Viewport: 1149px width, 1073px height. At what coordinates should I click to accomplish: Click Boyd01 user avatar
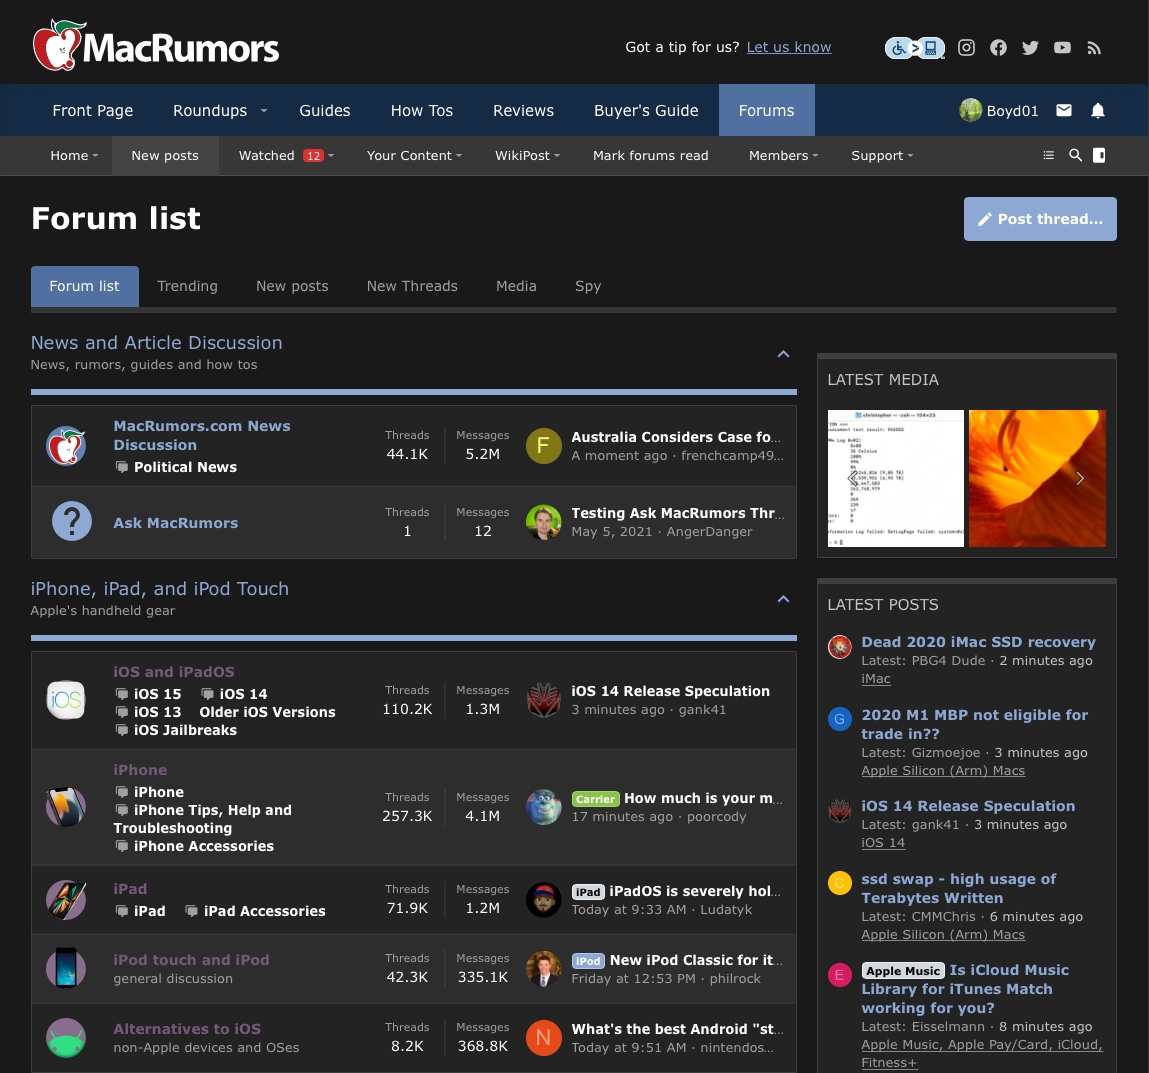(970, 110)
